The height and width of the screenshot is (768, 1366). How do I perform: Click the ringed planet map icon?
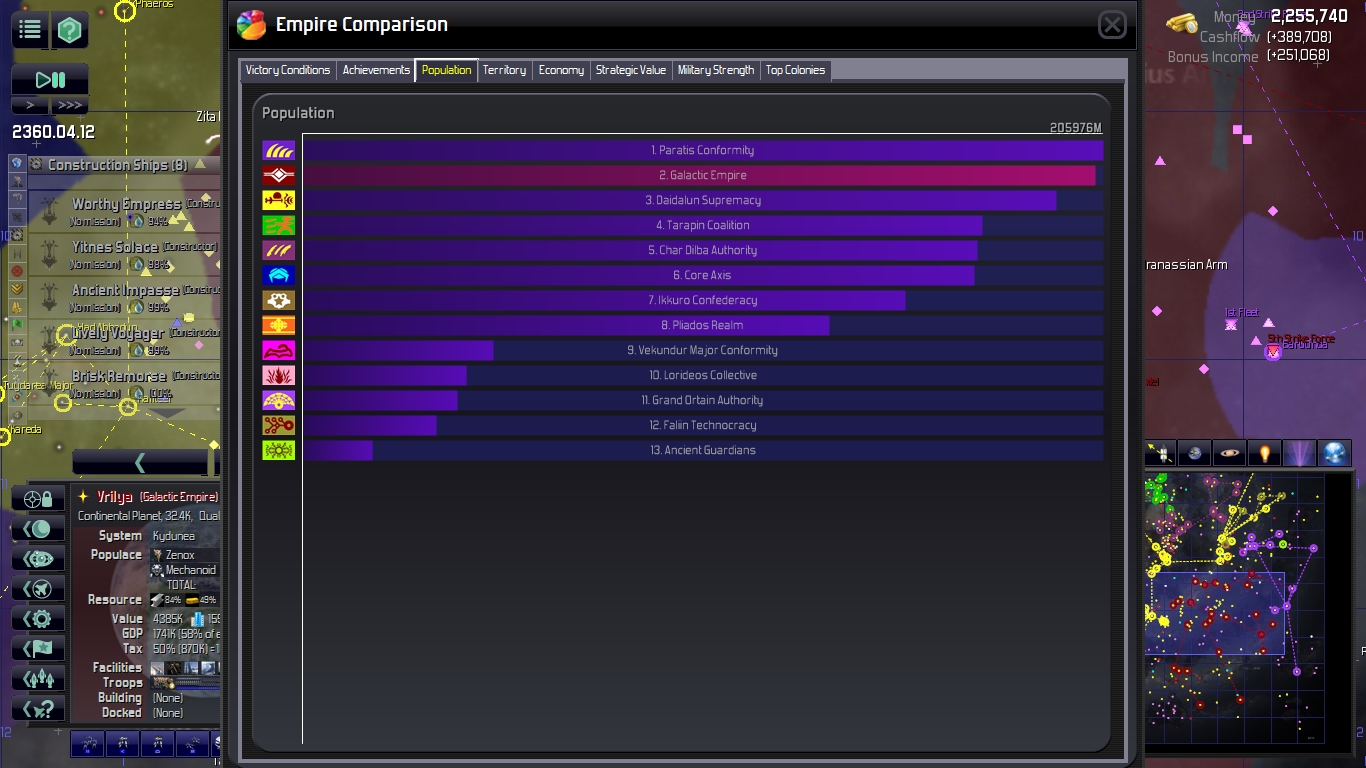coord(1229,453)
